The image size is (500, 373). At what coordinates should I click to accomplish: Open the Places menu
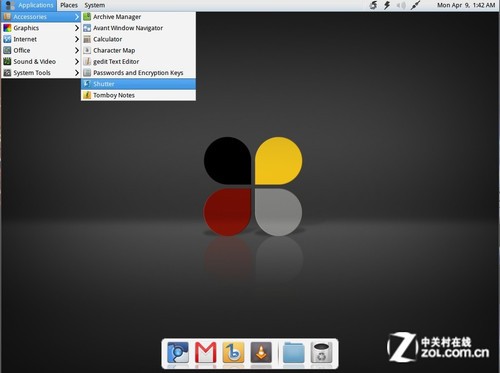tap(69, 5)
